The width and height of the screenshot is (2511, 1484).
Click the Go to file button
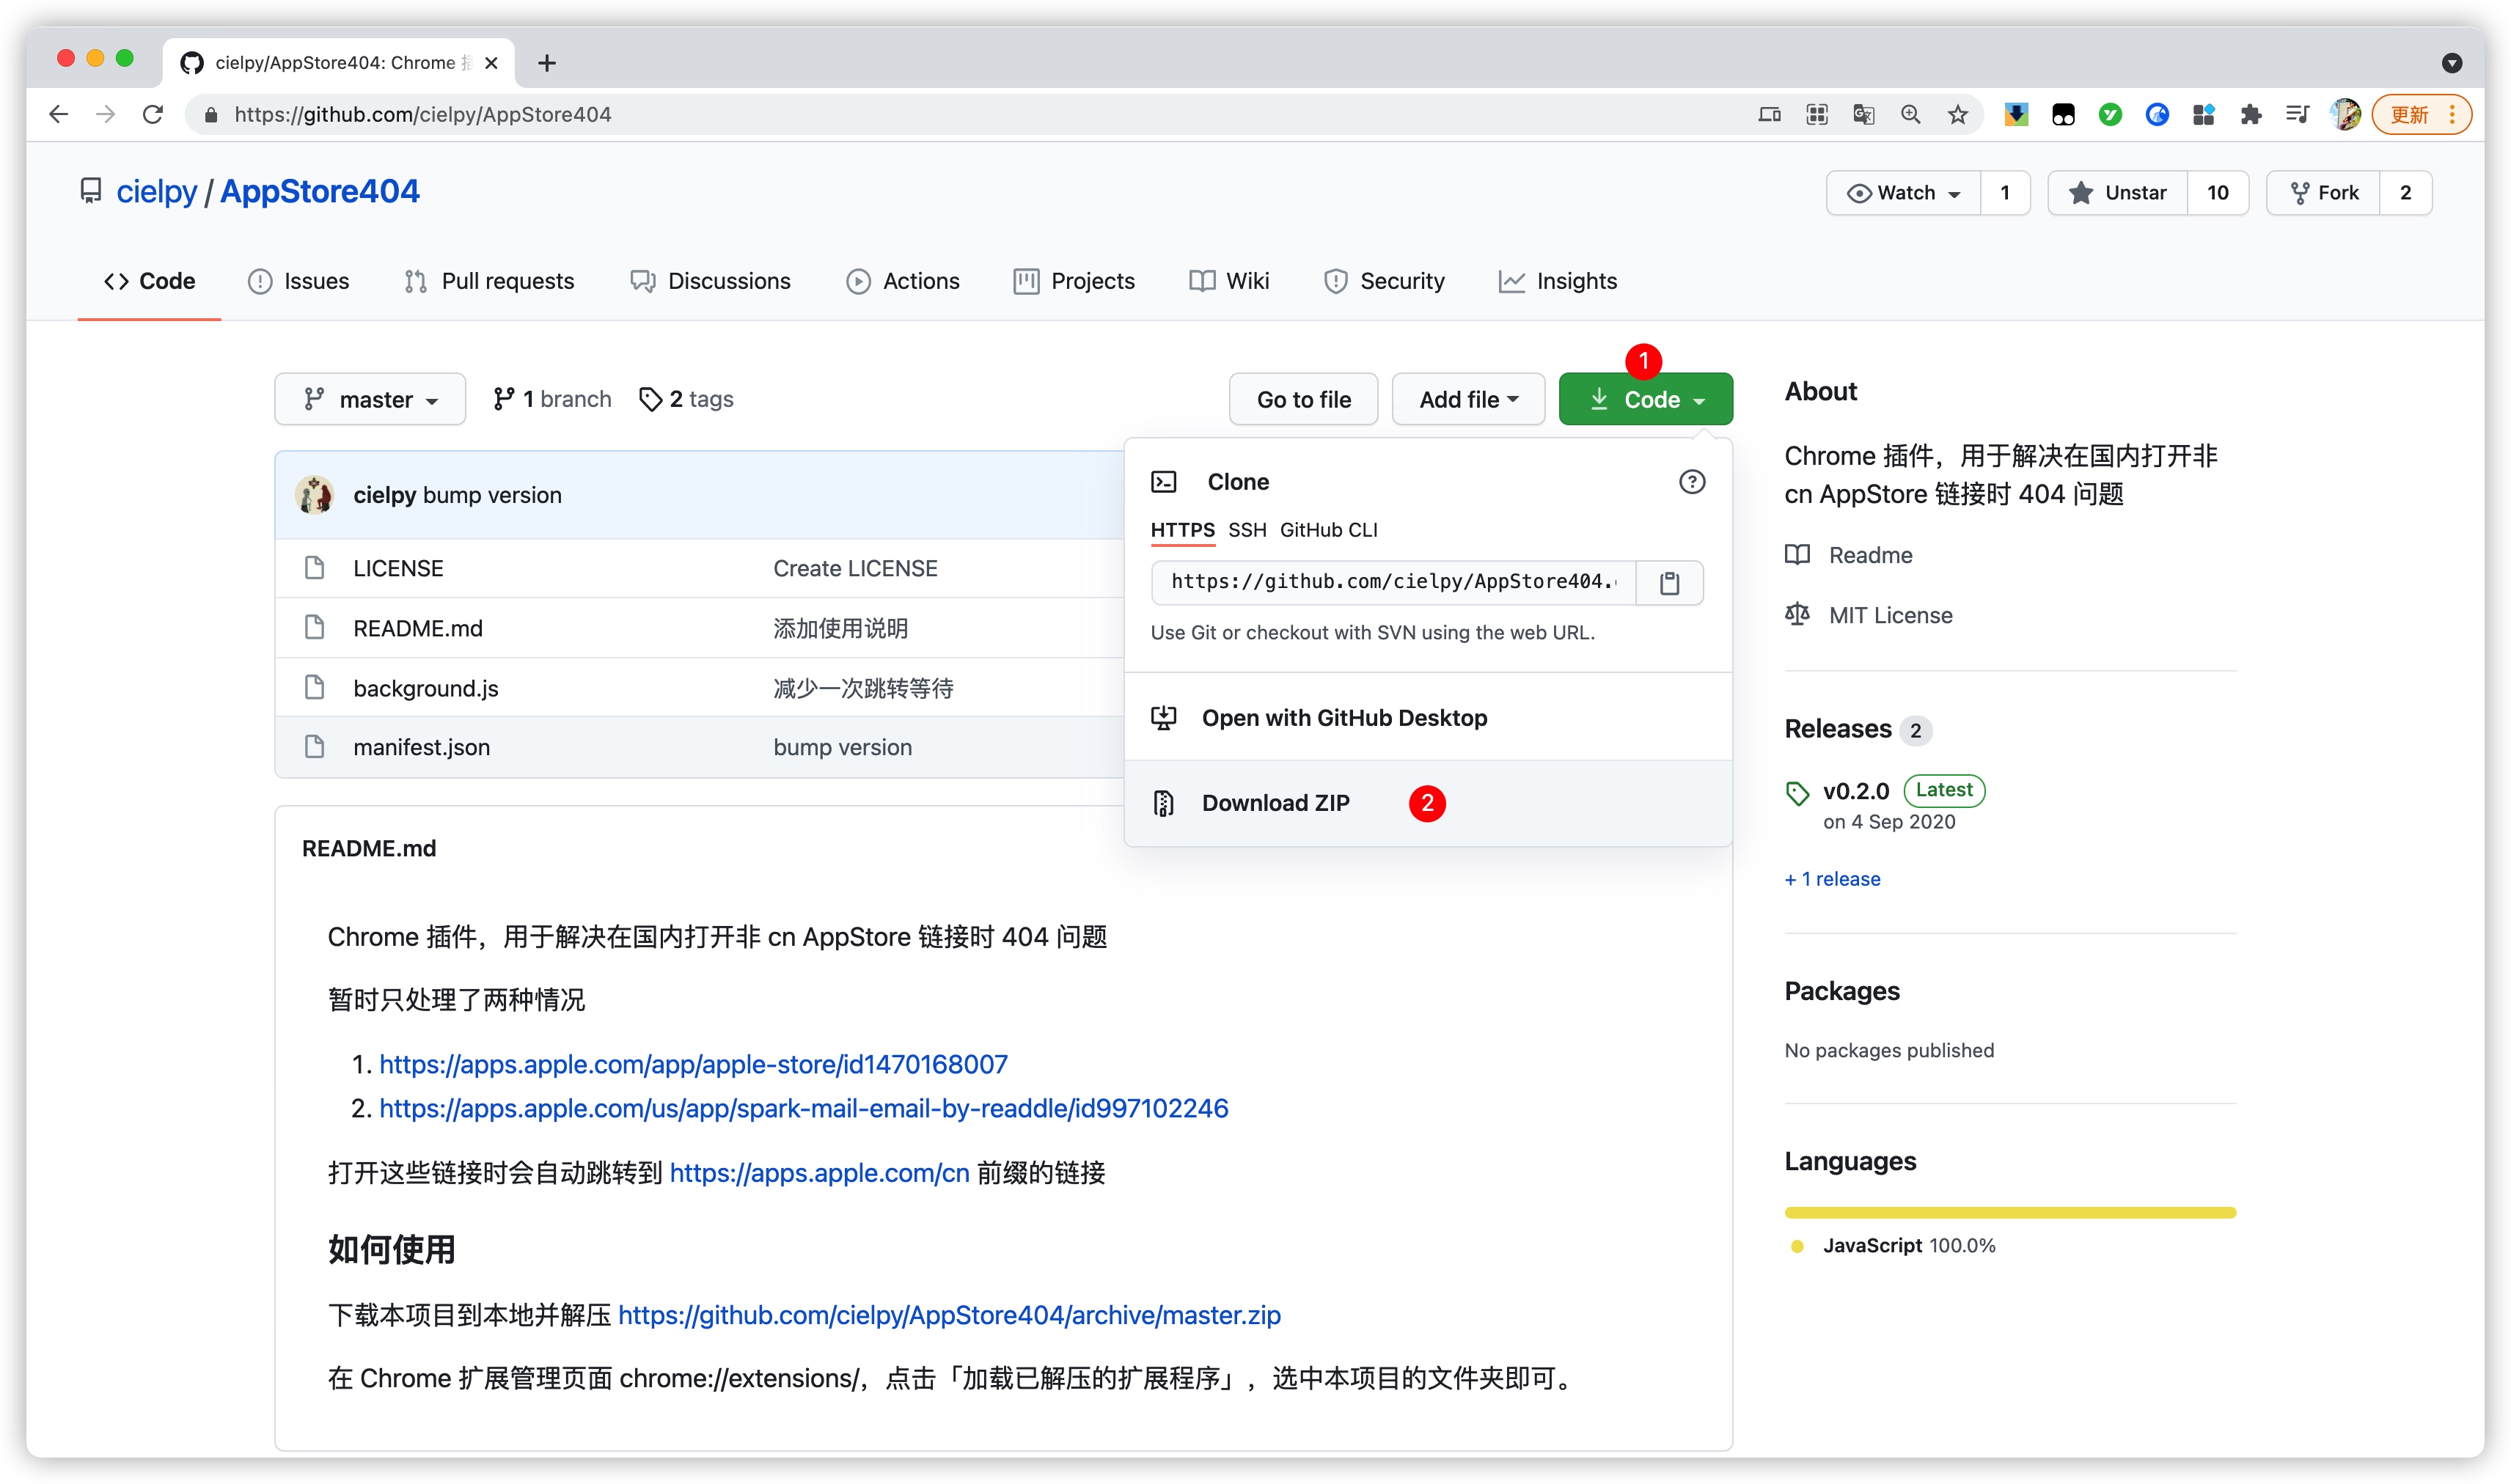1303,400
